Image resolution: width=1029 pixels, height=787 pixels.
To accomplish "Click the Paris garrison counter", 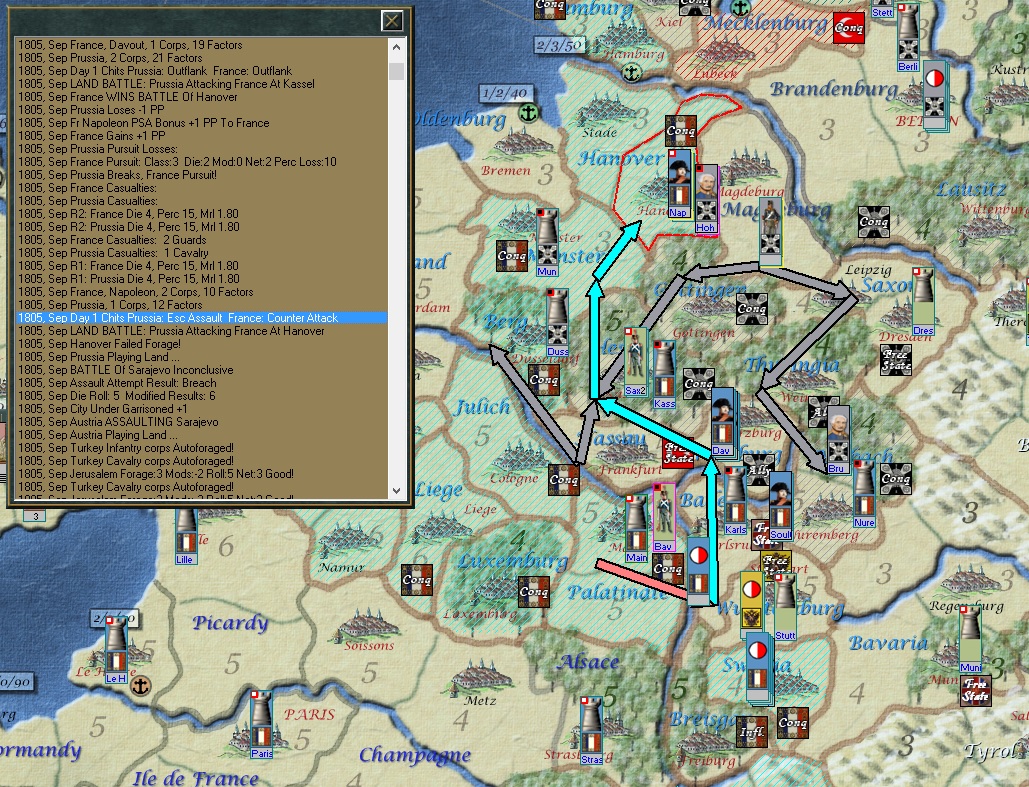I will pyautogui.click(x=261, y=725).
